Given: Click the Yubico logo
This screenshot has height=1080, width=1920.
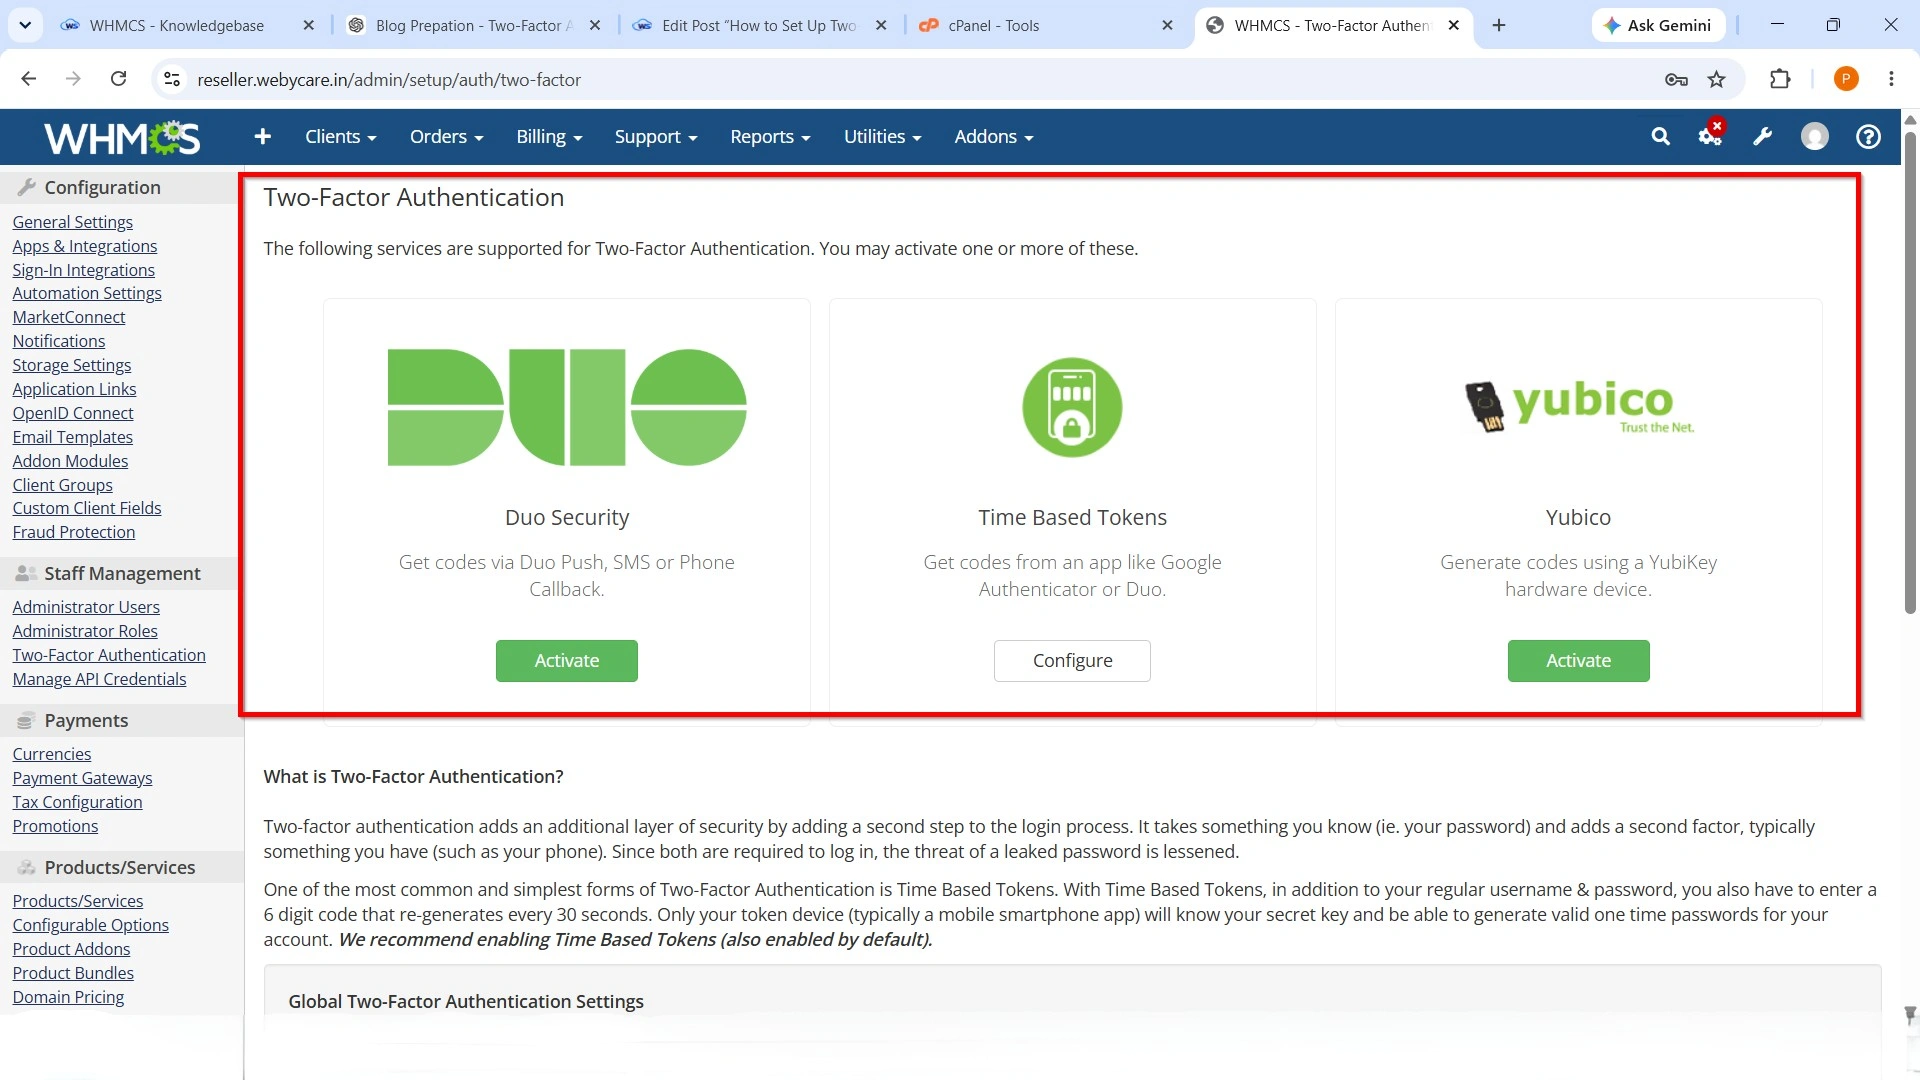Looking at the screenshot, I should (1578, 406).
